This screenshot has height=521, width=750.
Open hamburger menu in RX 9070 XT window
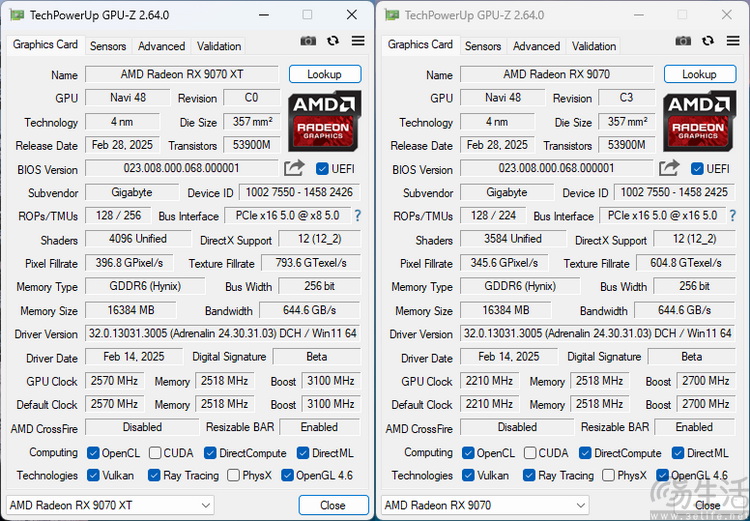pos(358,41)
